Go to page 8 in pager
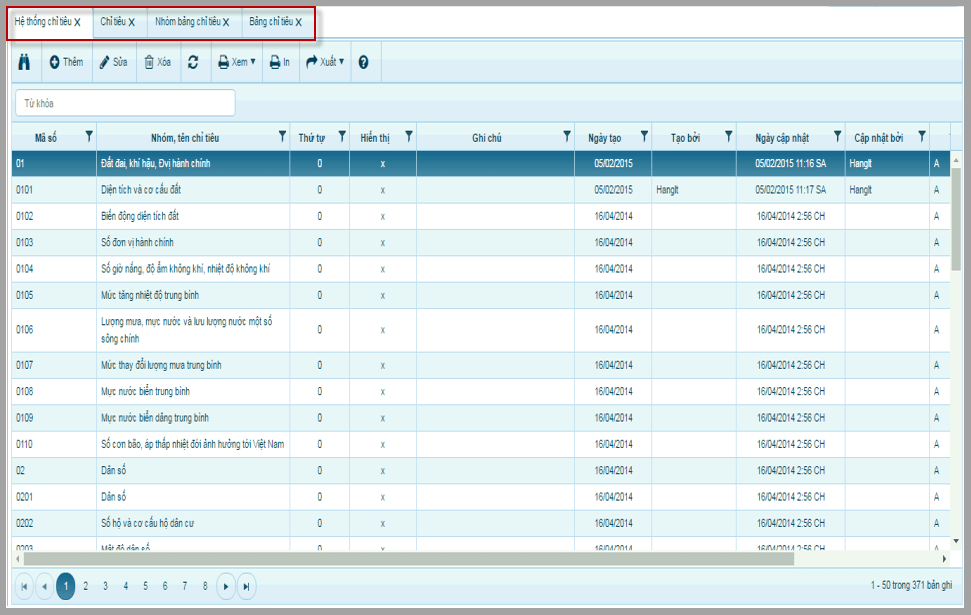This screenshot has width=971, height=615. (x=205, y=586)
